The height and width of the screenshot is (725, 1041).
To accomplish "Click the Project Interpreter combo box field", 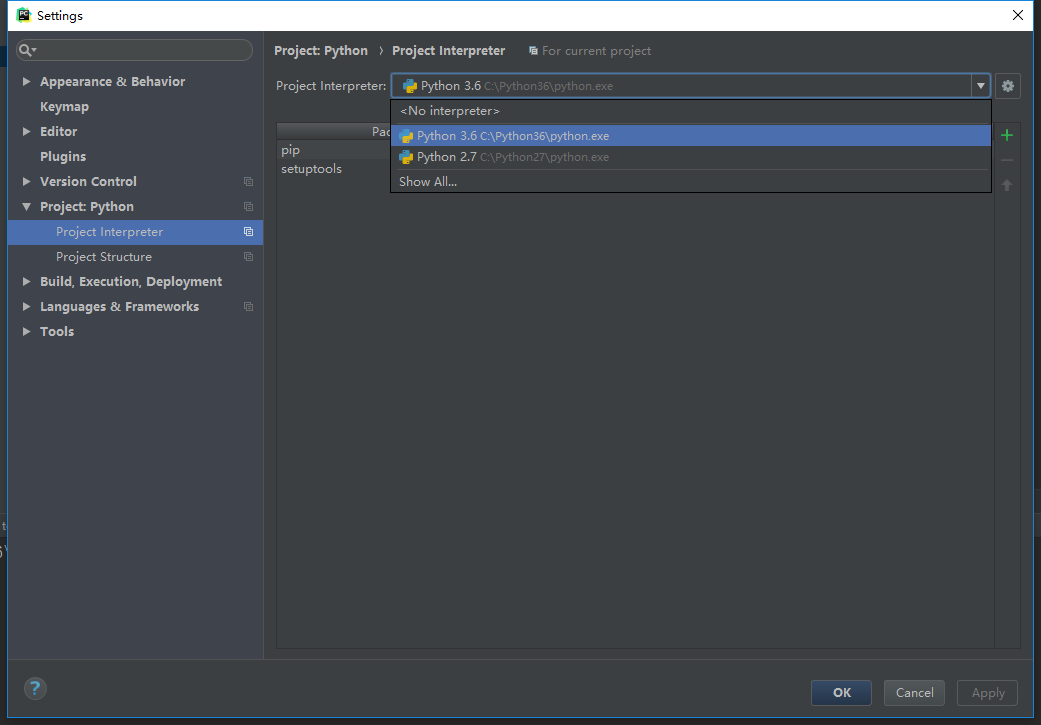I will tap(690, 86).
